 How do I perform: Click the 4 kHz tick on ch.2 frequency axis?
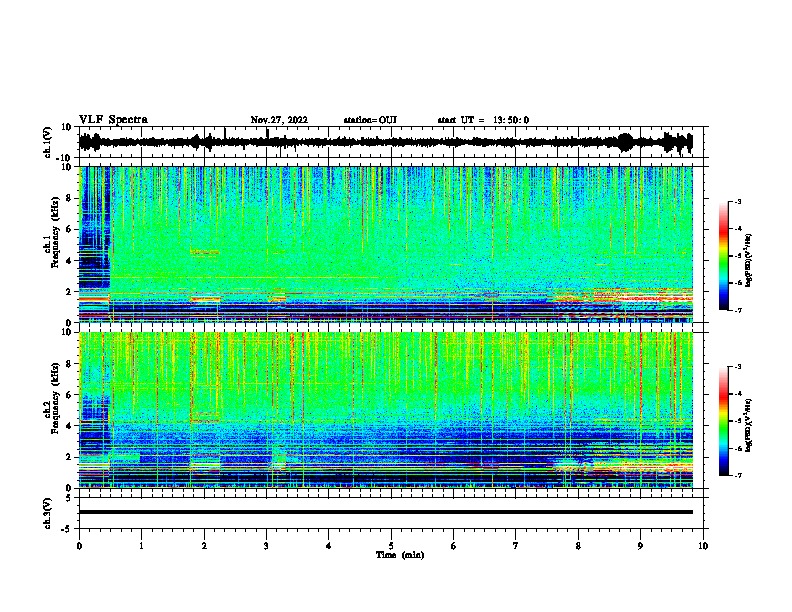pos(69,426)
